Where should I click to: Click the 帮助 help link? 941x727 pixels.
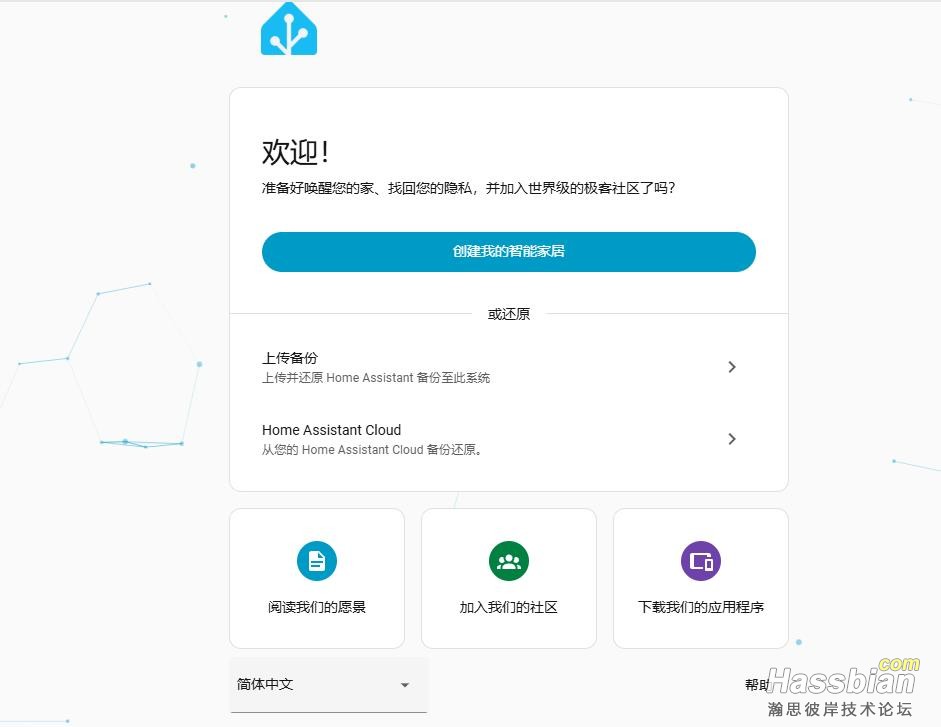[756, 685]
